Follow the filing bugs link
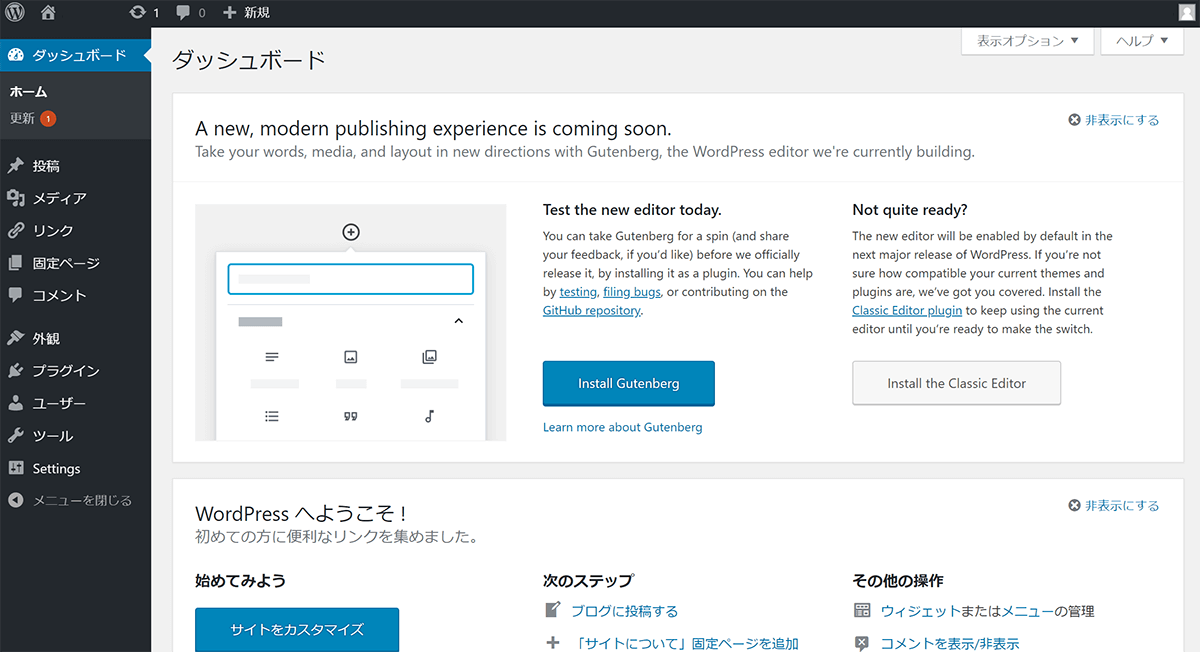The height and width of the screenshot is (652, 1200). [632, 292]
